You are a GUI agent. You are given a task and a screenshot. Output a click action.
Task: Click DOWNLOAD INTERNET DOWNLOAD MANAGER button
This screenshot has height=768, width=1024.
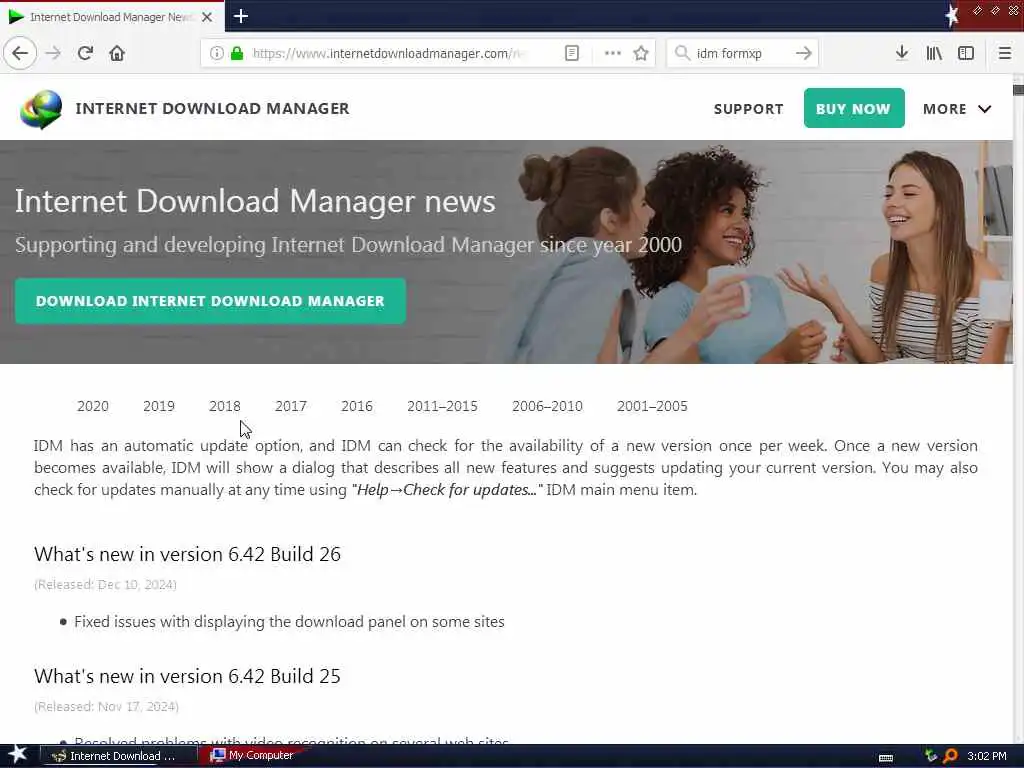coord(210,301)
